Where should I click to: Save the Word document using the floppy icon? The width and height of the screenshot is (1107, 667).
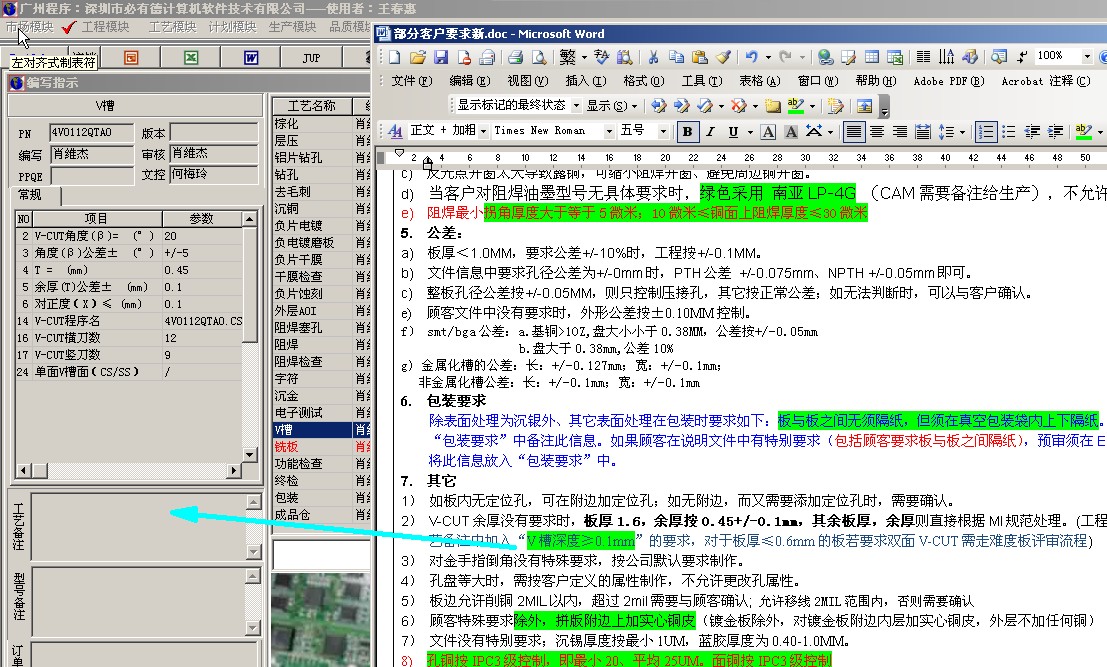441,56
